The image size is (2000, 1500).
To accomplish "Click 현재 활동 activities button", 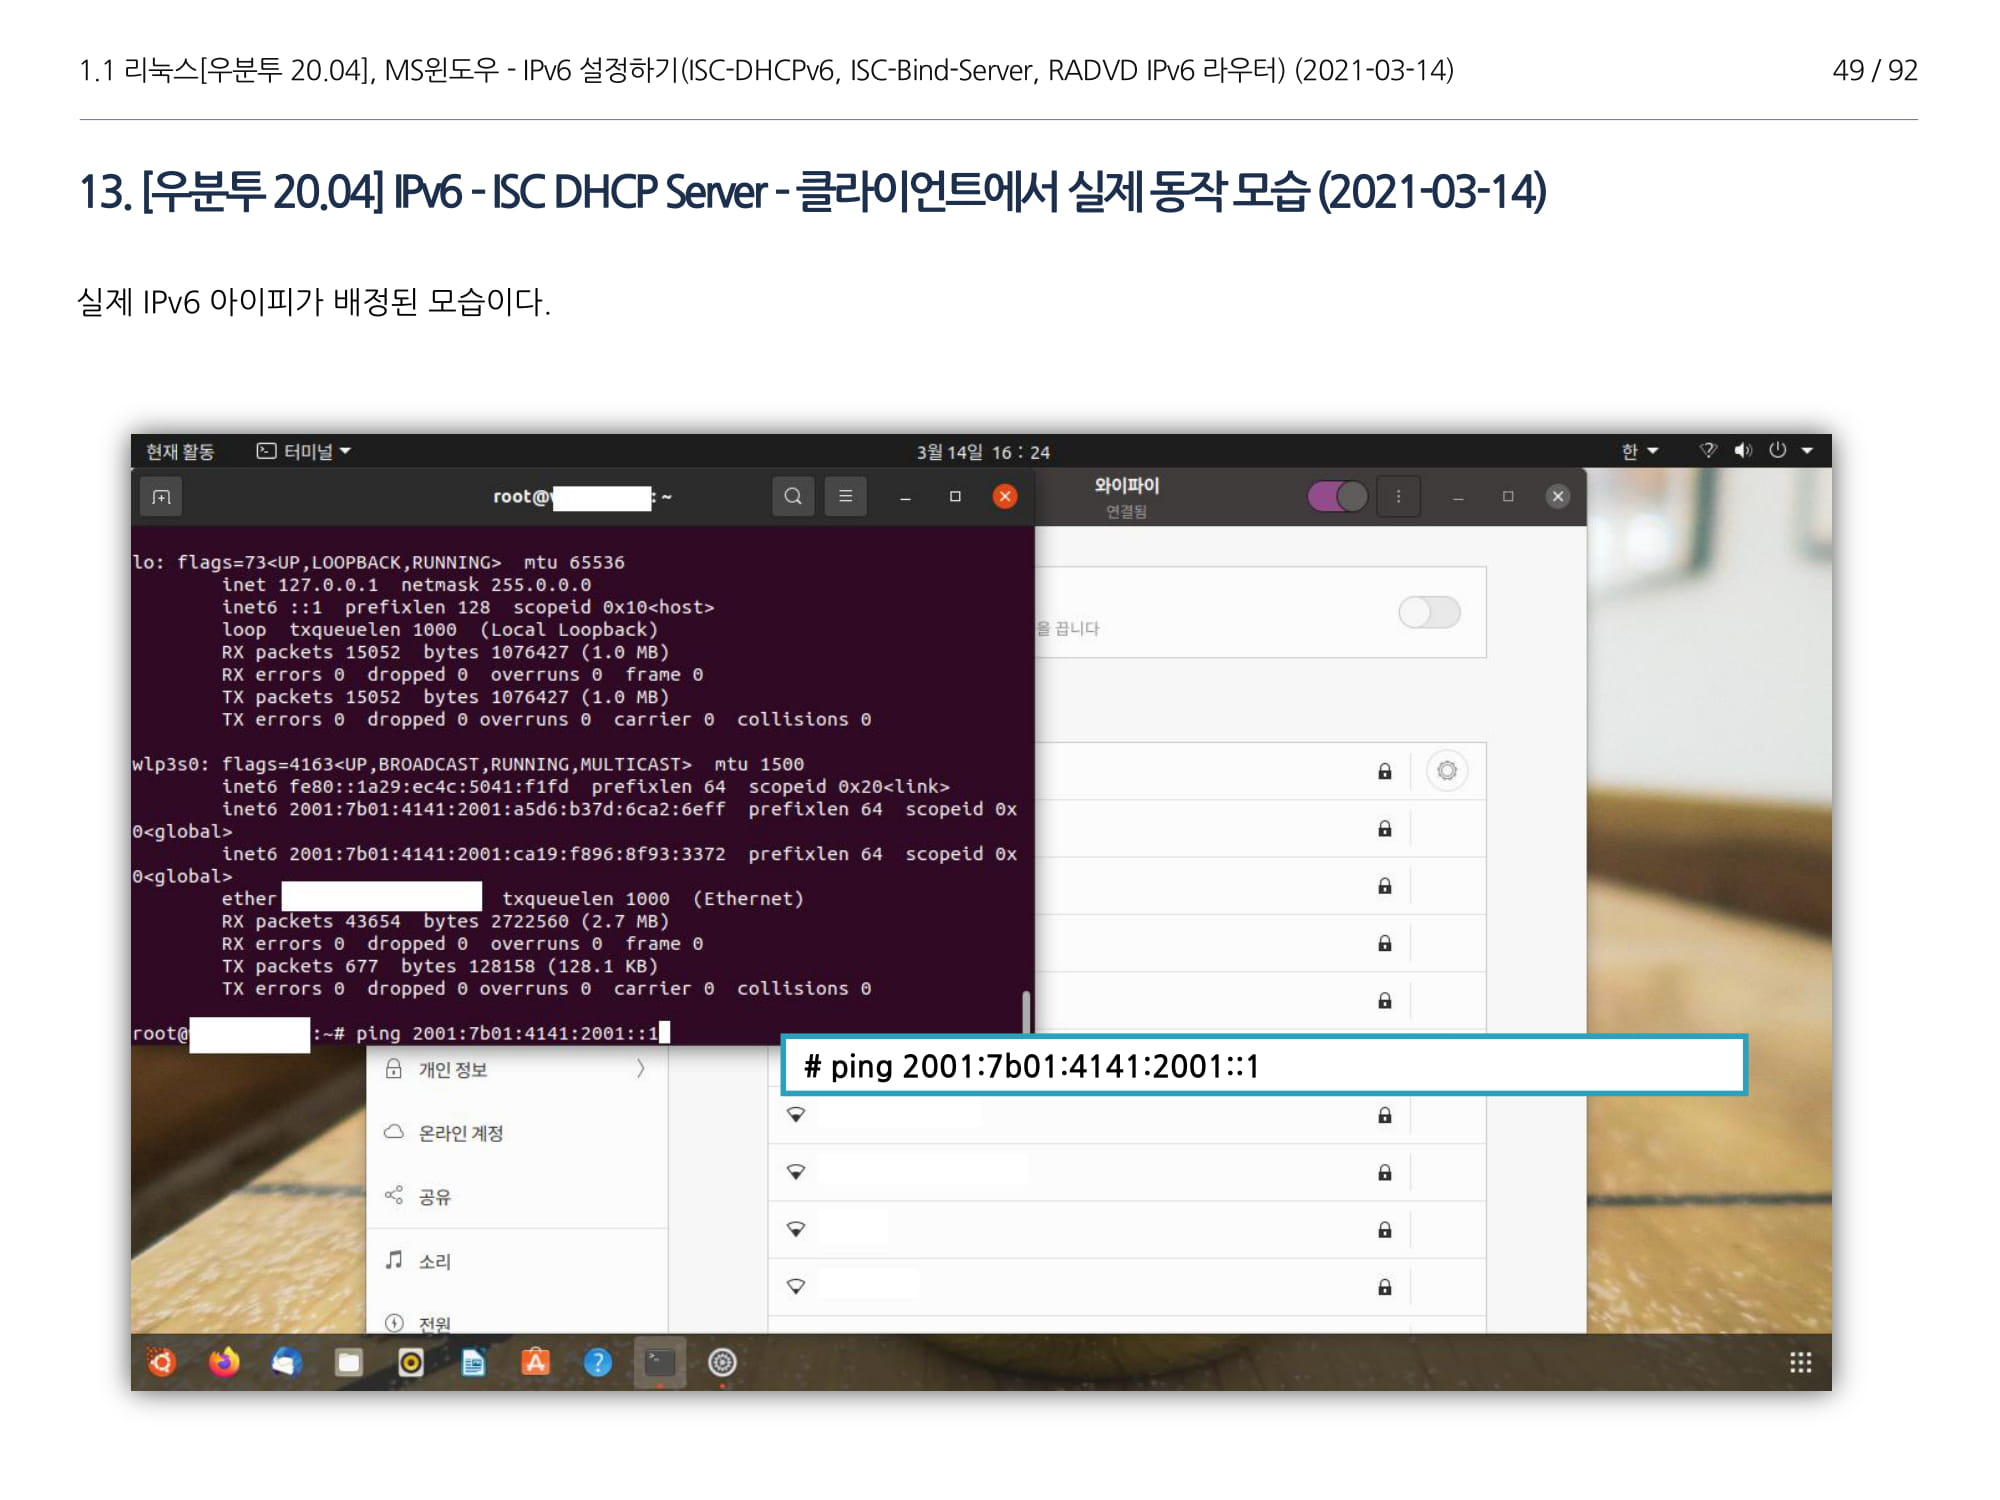I will 180,452.
